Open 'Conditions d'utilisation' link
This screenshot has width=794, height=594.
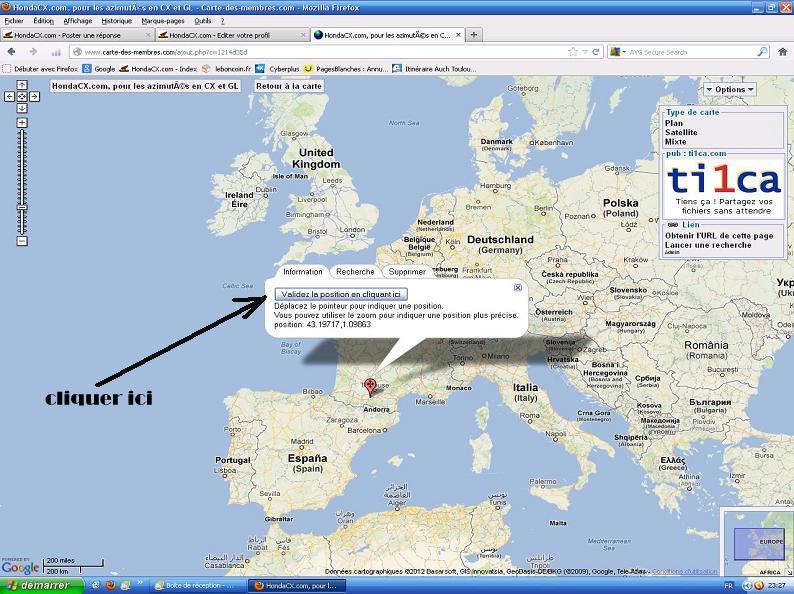coord(684,571)
